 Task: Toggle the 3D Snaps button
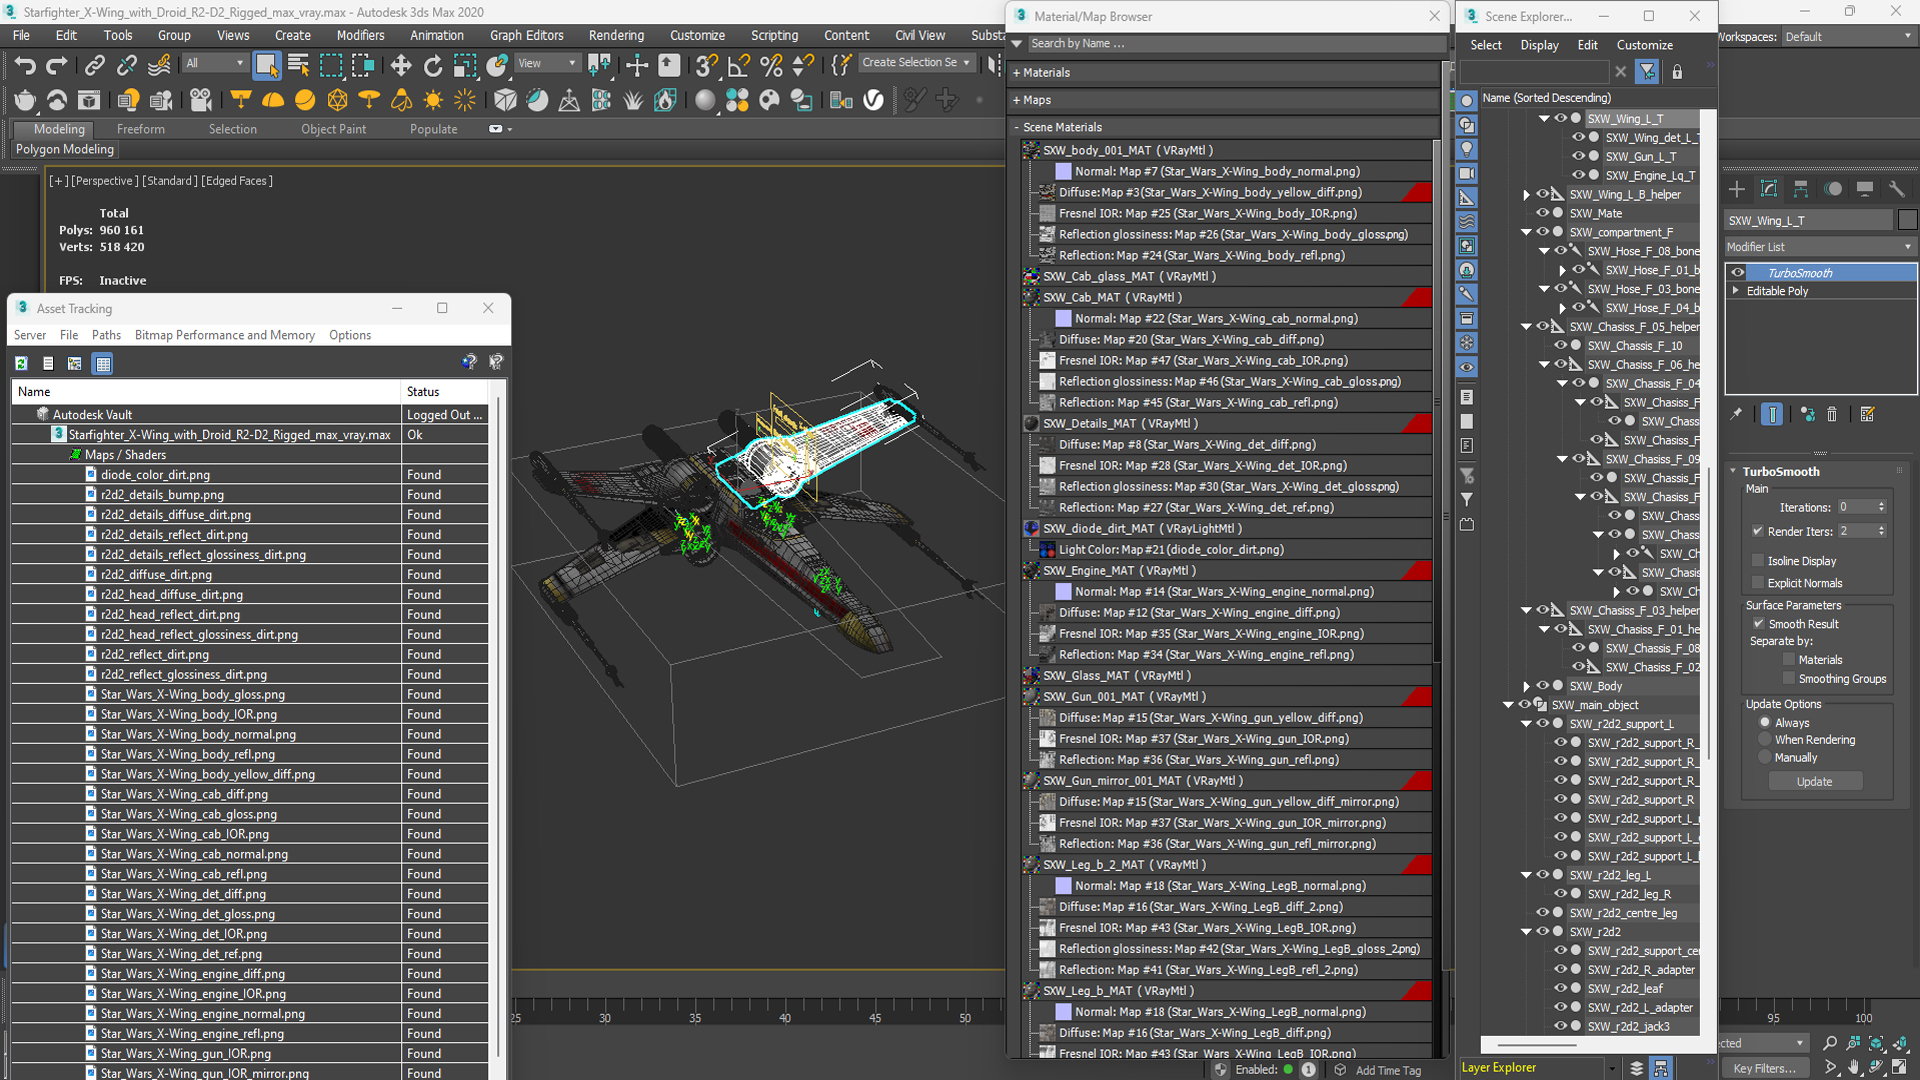[x=706, y=66]
